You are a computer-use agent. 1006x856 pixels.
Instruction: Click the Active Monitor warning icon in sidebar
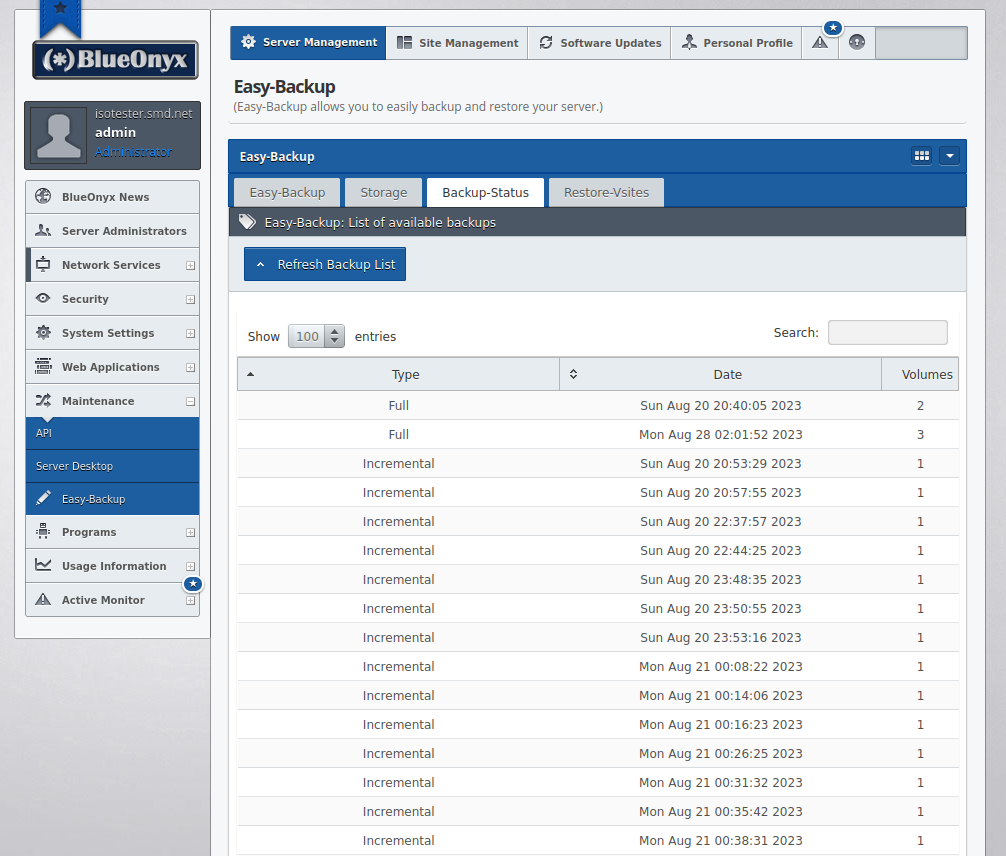[43, 599]
